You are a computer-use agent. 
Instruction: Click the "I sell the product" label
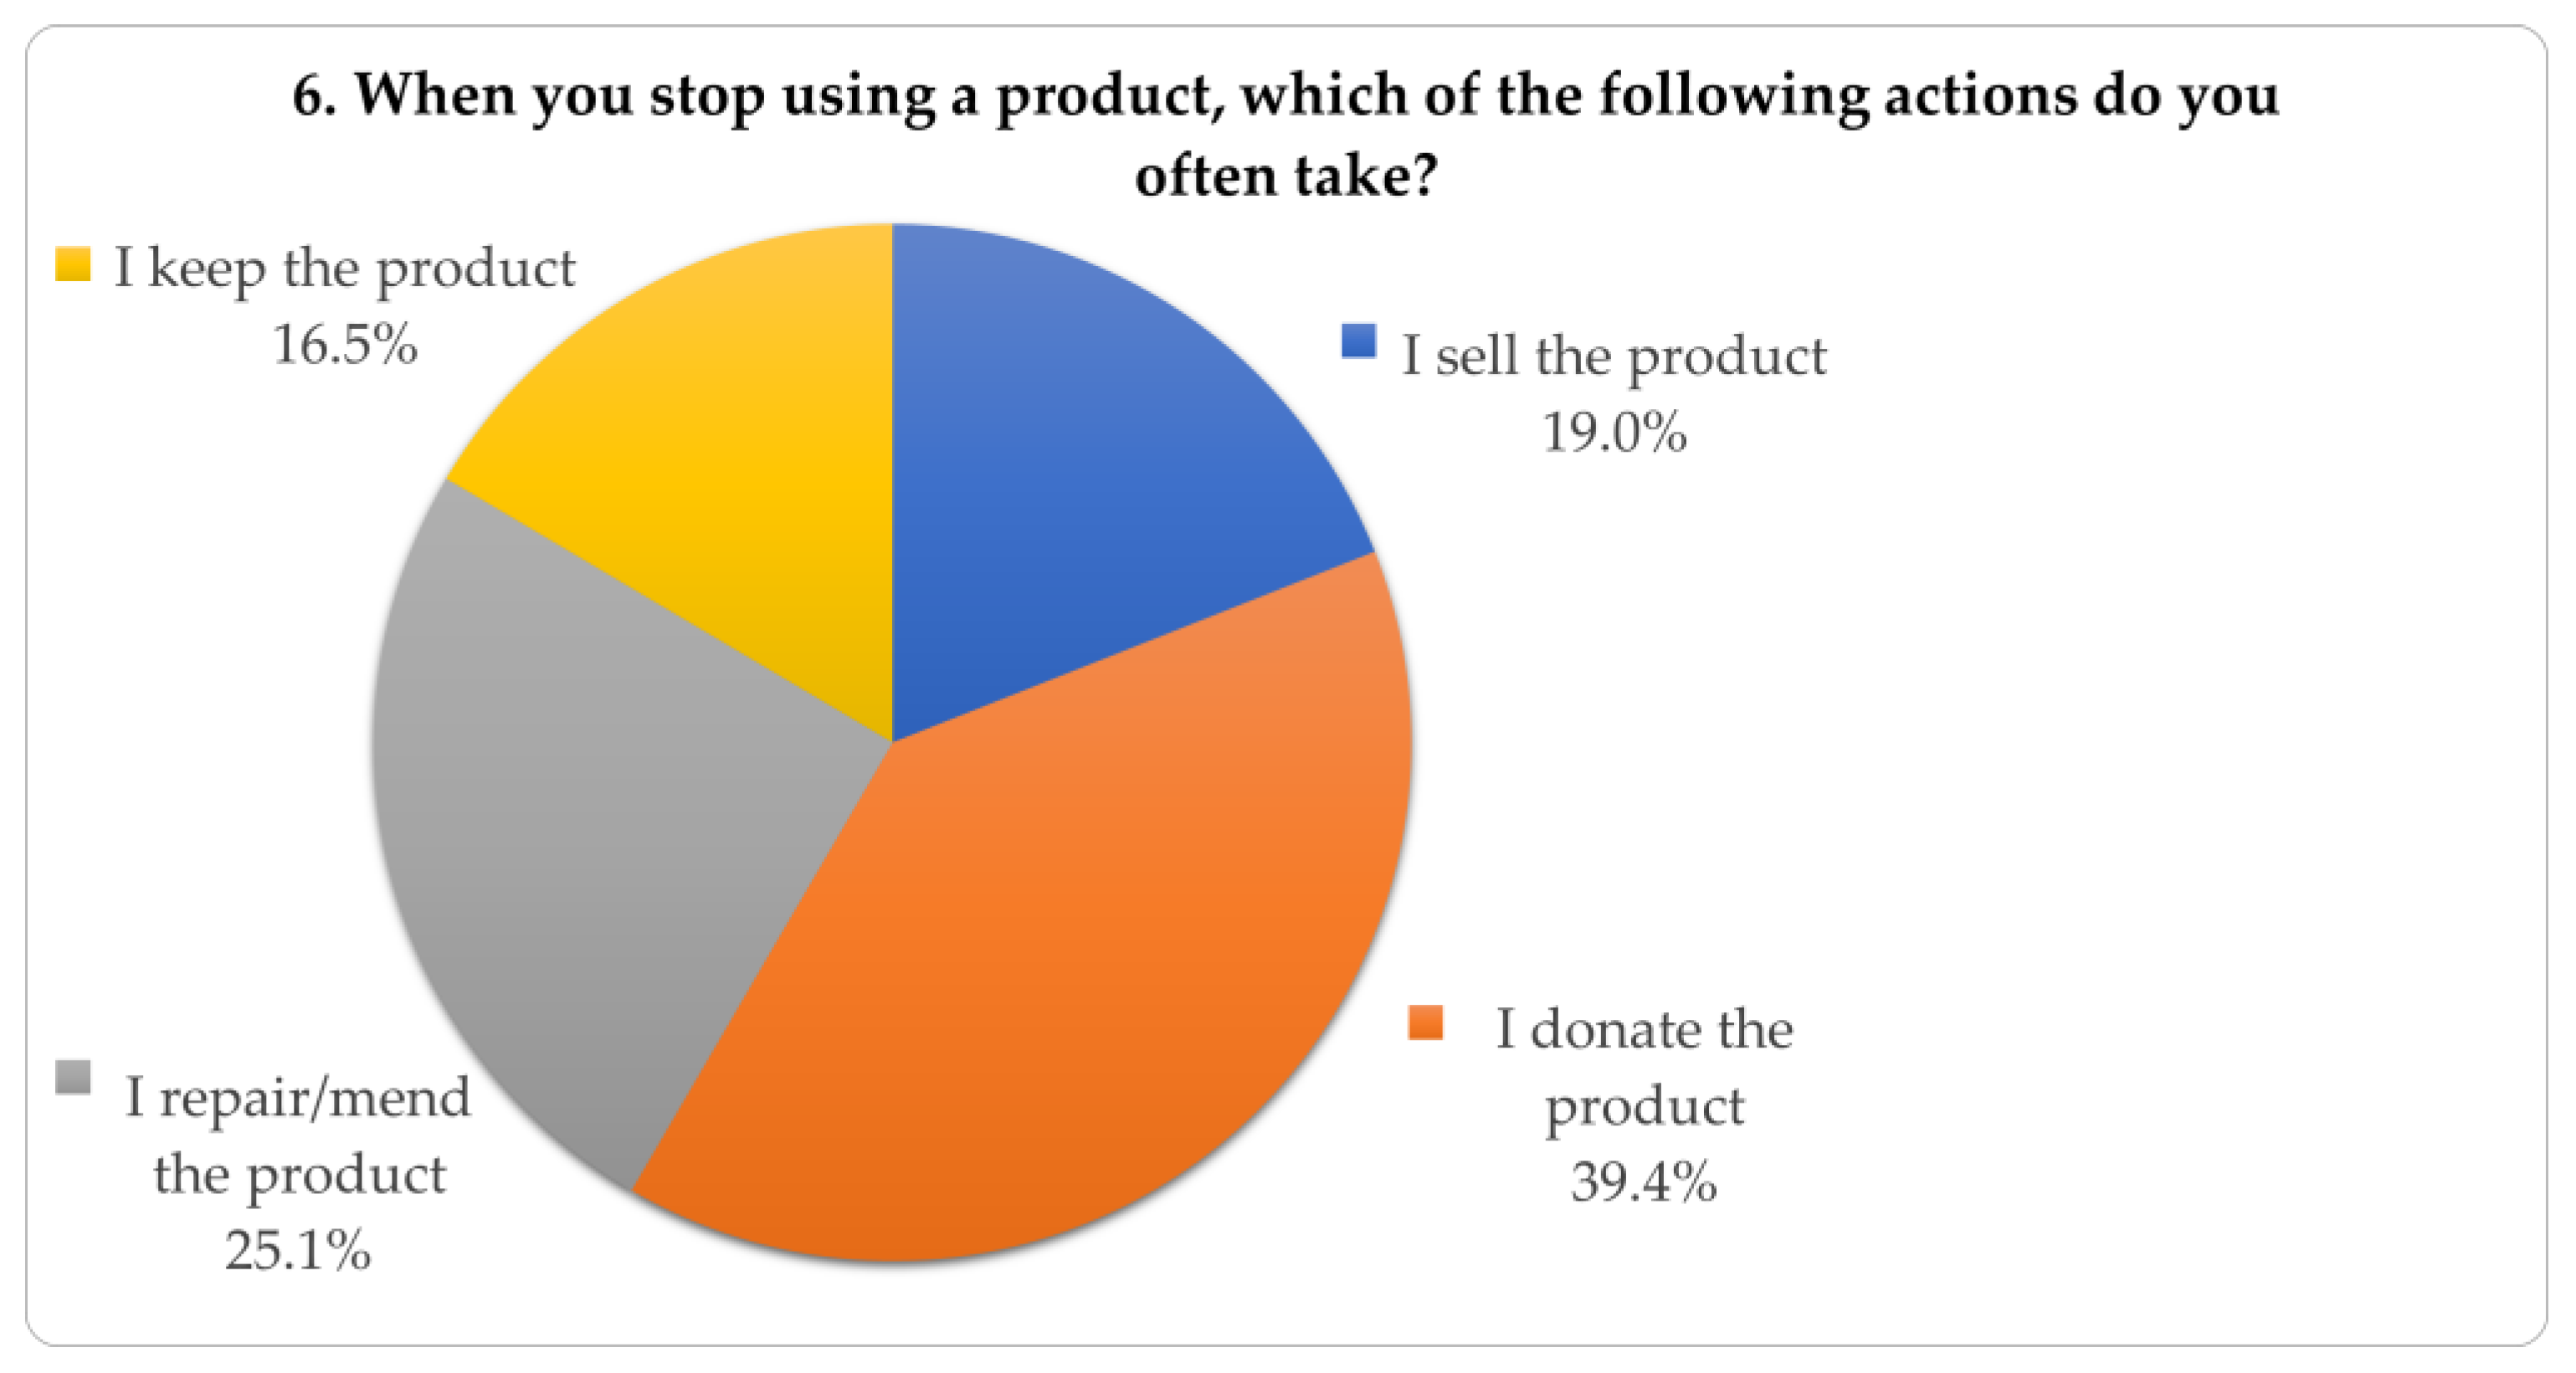(x=1613, y=355)
